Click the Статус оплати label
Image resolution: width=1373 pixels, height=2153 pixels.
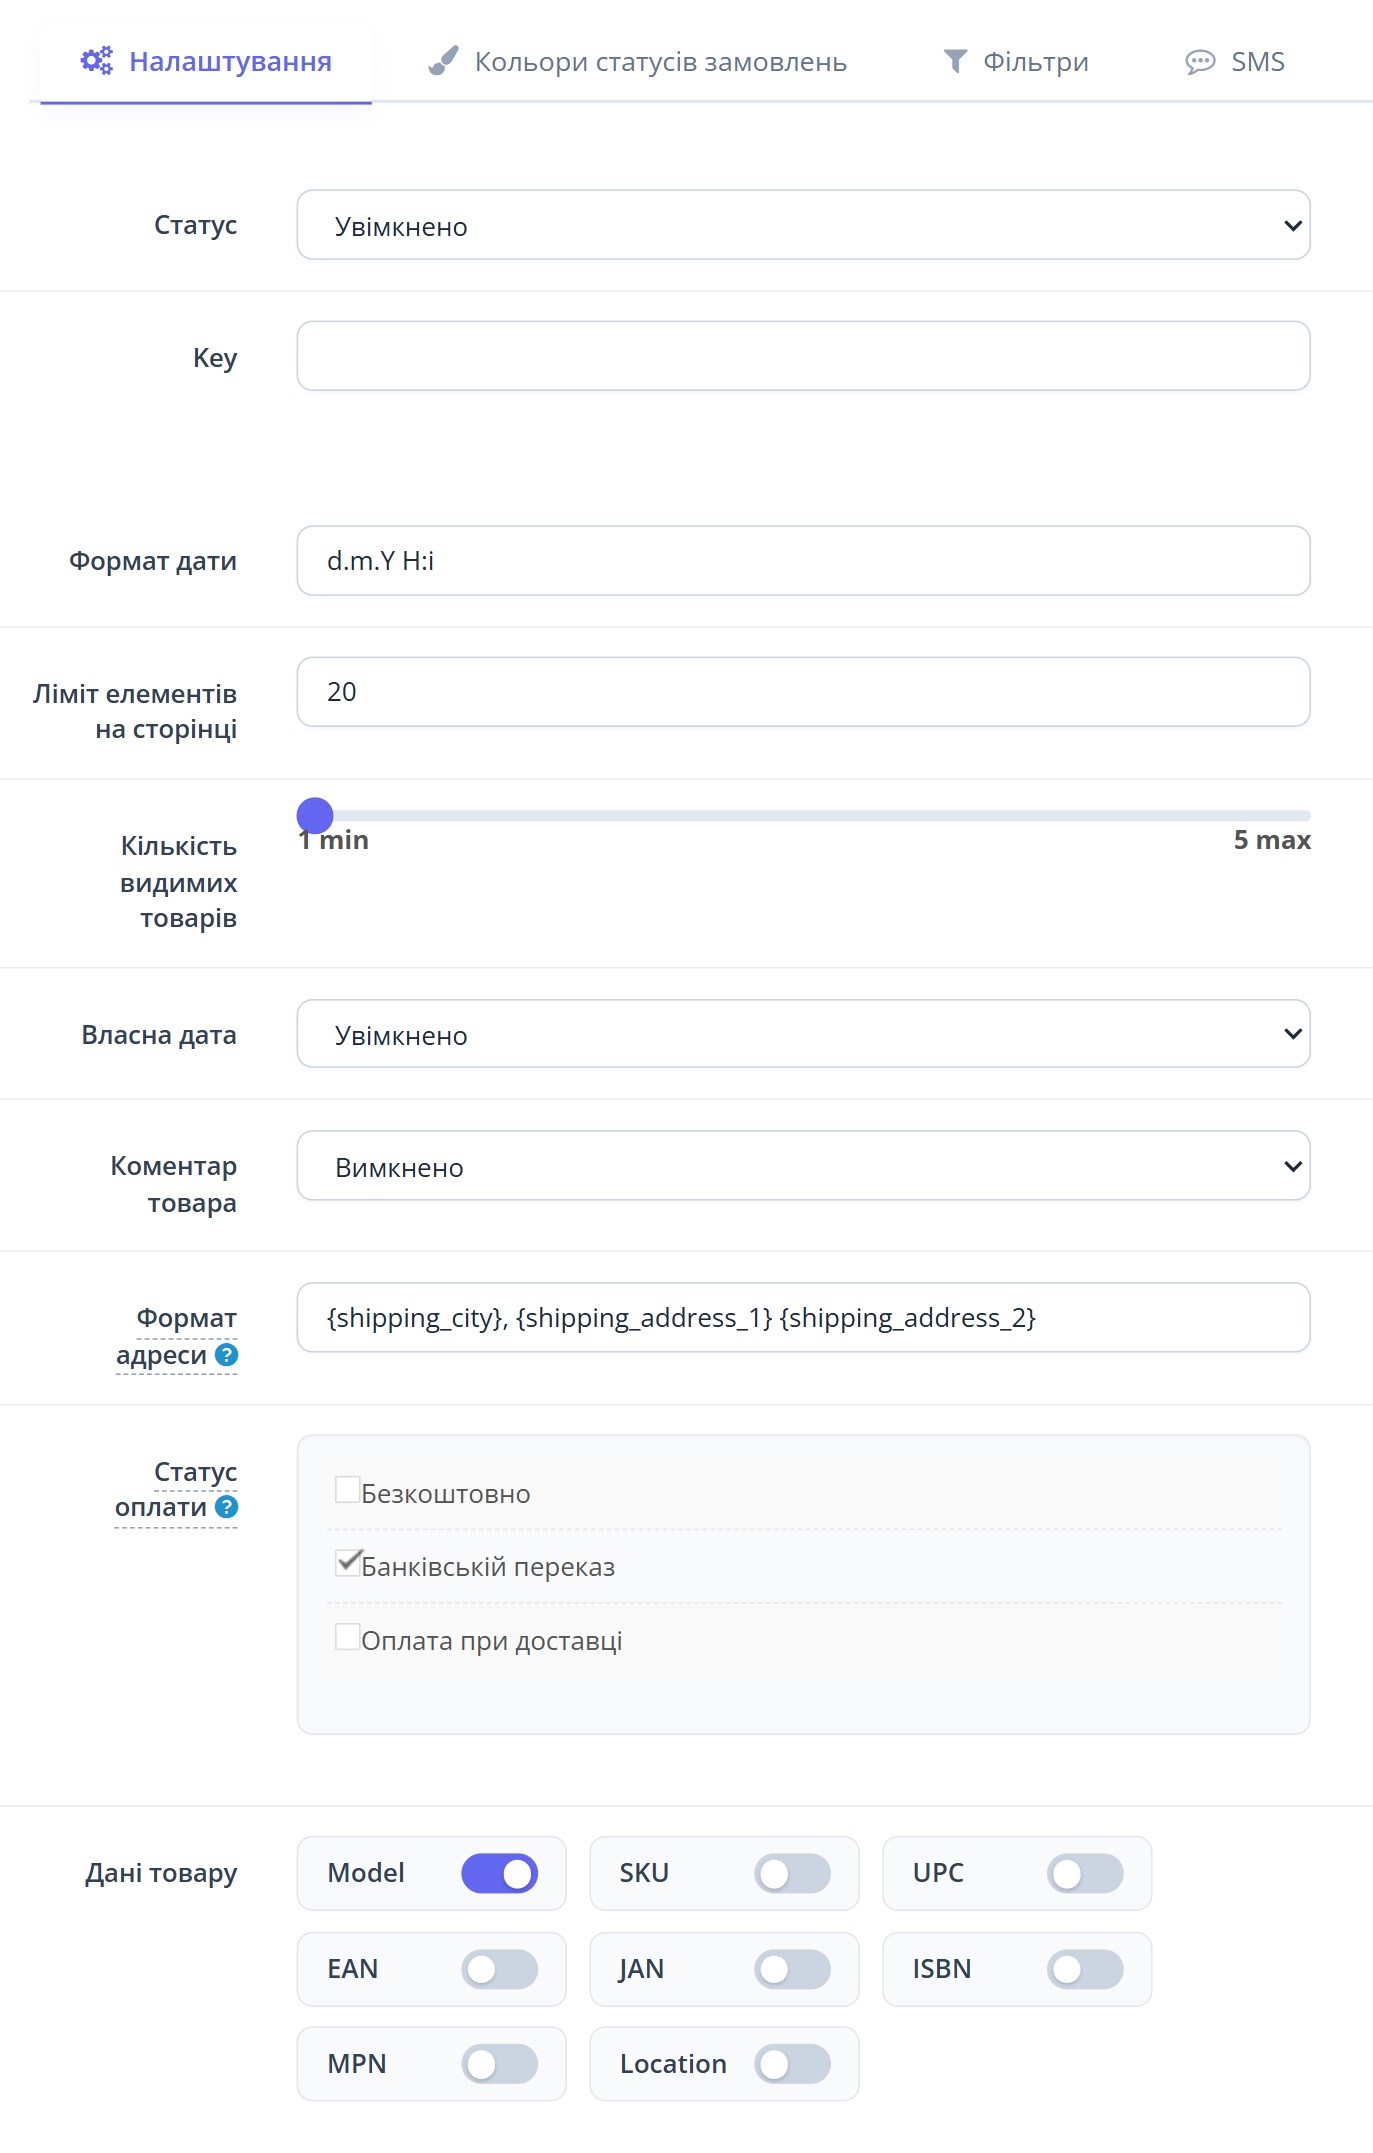click(176, 1489)
